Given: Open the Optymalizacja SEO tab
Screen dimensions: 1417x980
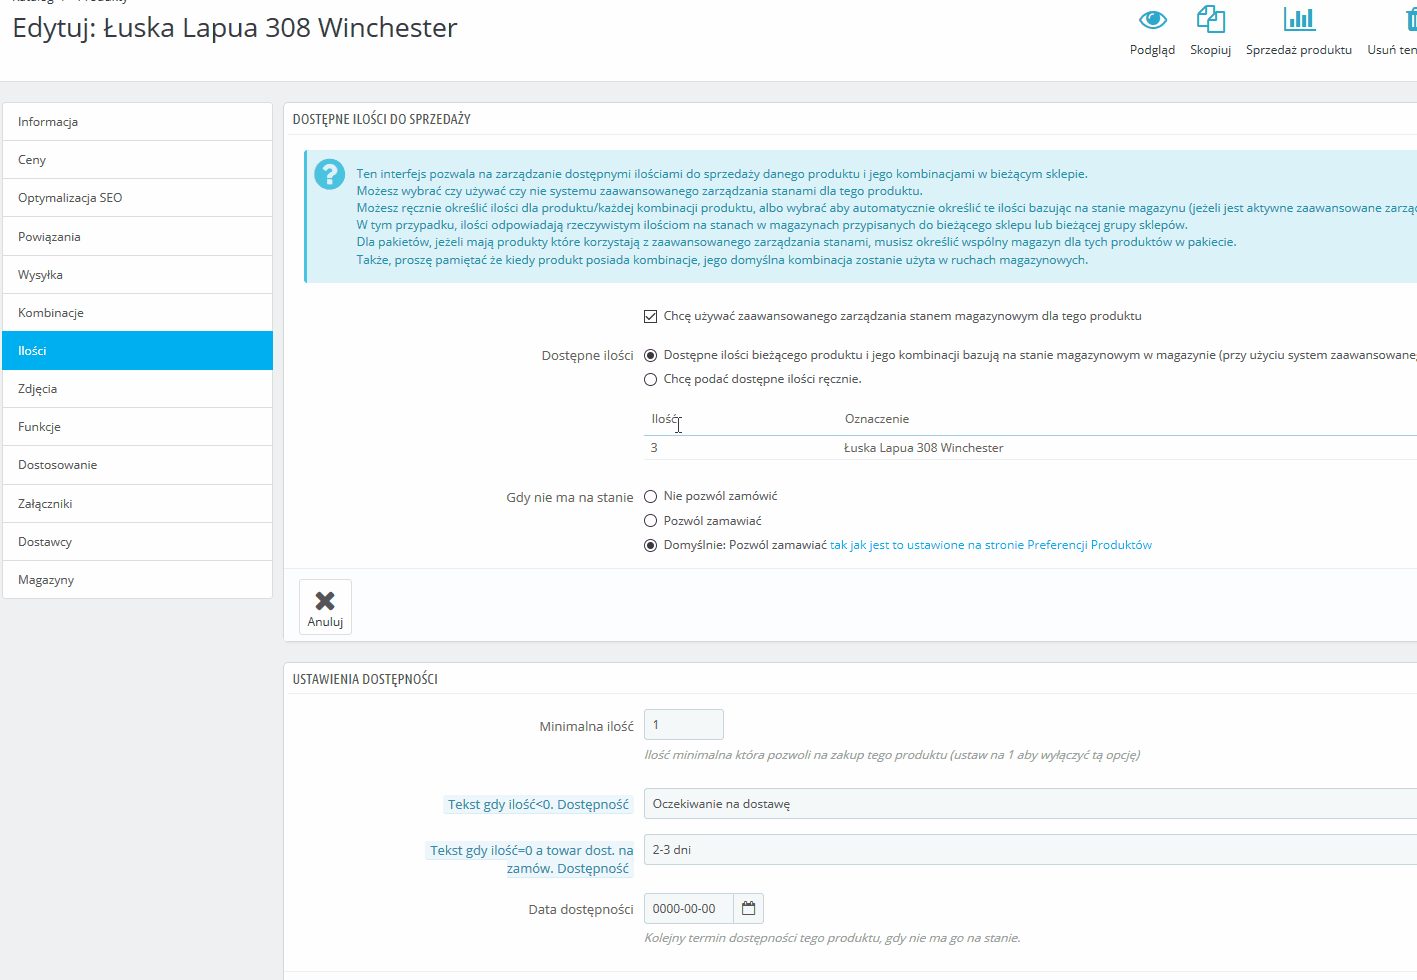Looking at the screenshot, I should 138,198.
